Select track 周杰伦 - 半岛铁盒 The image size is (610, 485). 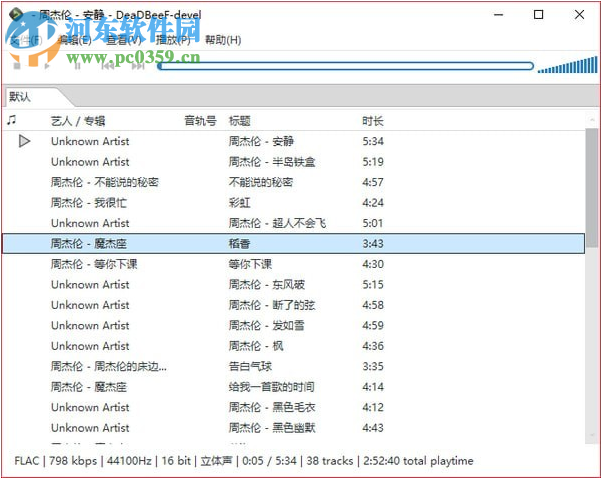tap(272, 163)
